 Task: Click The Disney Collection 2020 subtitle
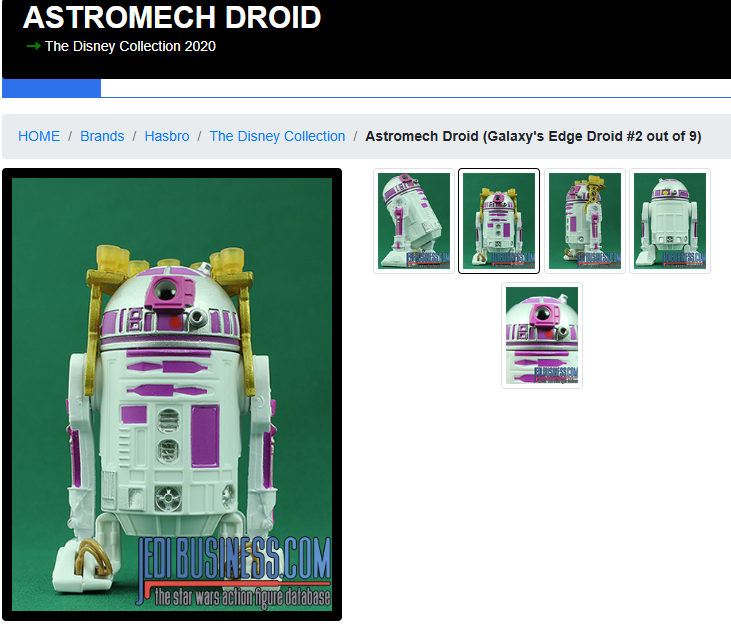[x=130, y=46]
